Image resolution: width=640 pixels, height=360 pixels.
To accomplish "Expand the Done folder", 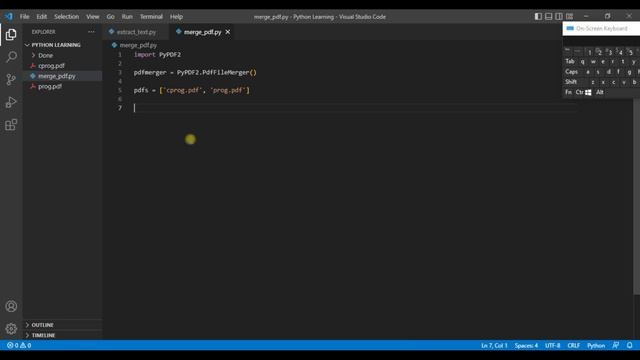I will 45,56.
